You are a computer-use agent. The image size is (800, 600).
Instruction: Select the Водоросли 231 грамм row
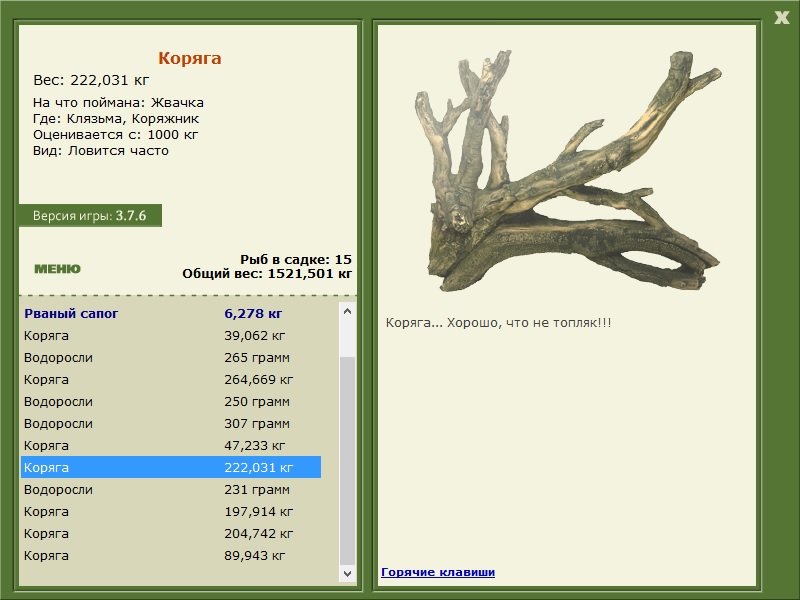click(171, 489)
